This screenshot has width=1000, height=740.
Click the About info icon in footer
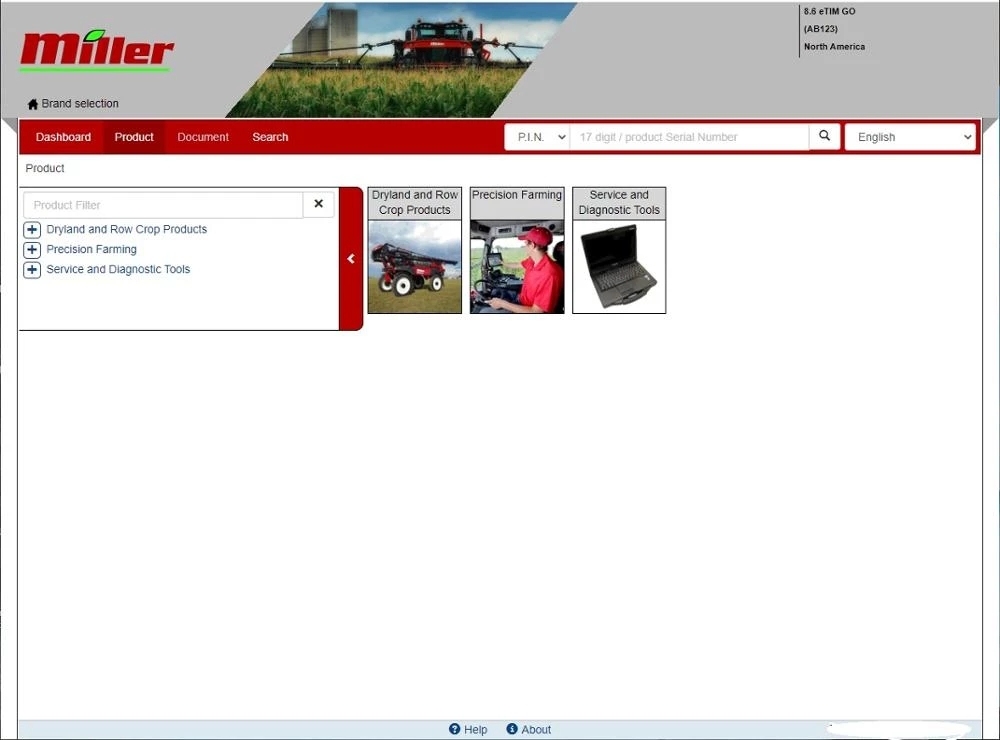pyautogui.click(x=513, y=729)
